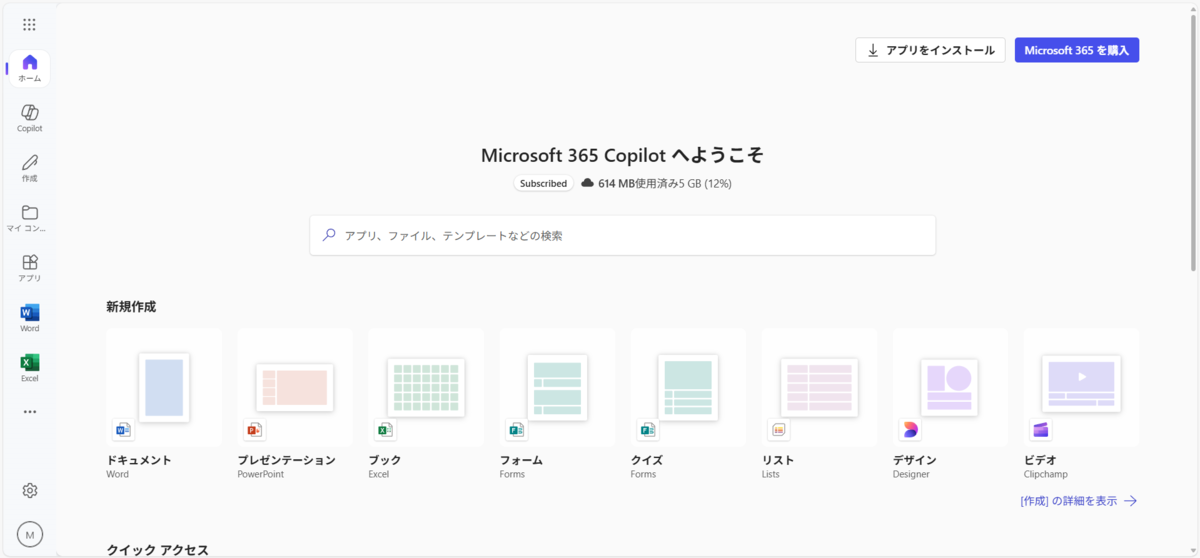Image resolution: width=1200 pixels, height=558 pixels.
Task: Click the ドキュメント label text
Action: pos(139,460)
